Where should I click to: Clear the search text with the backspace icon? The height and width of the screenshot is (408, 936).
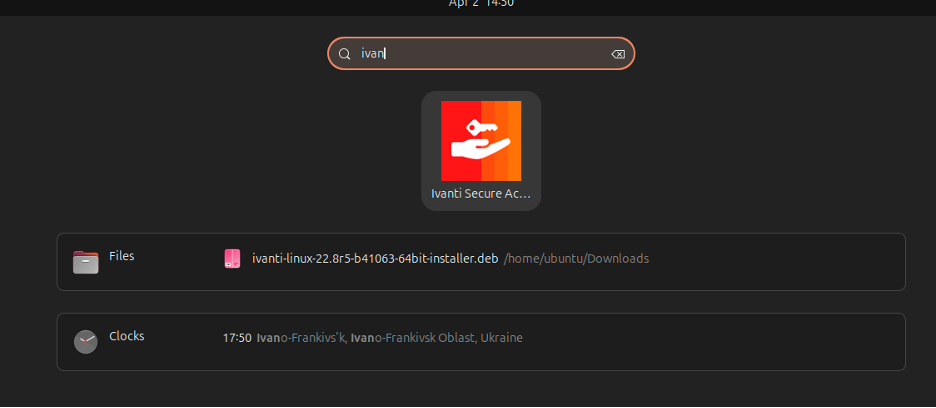[x=618, y=54]
